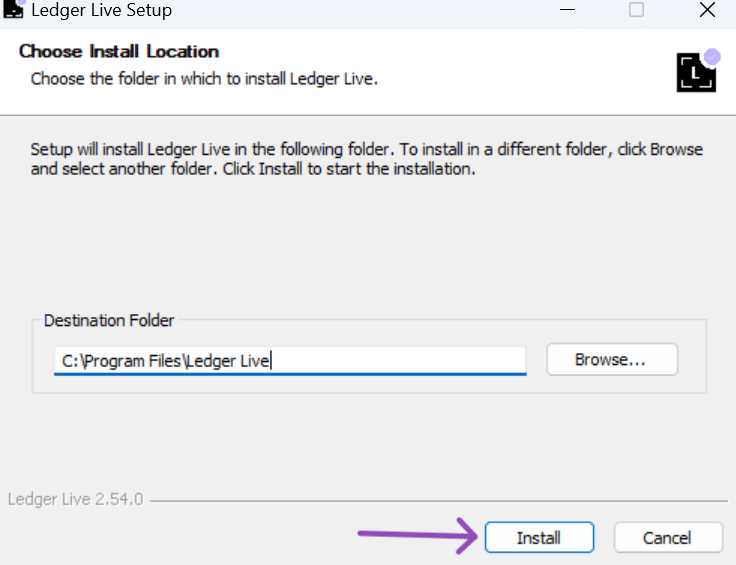Click the Install button

pos(539,537)
